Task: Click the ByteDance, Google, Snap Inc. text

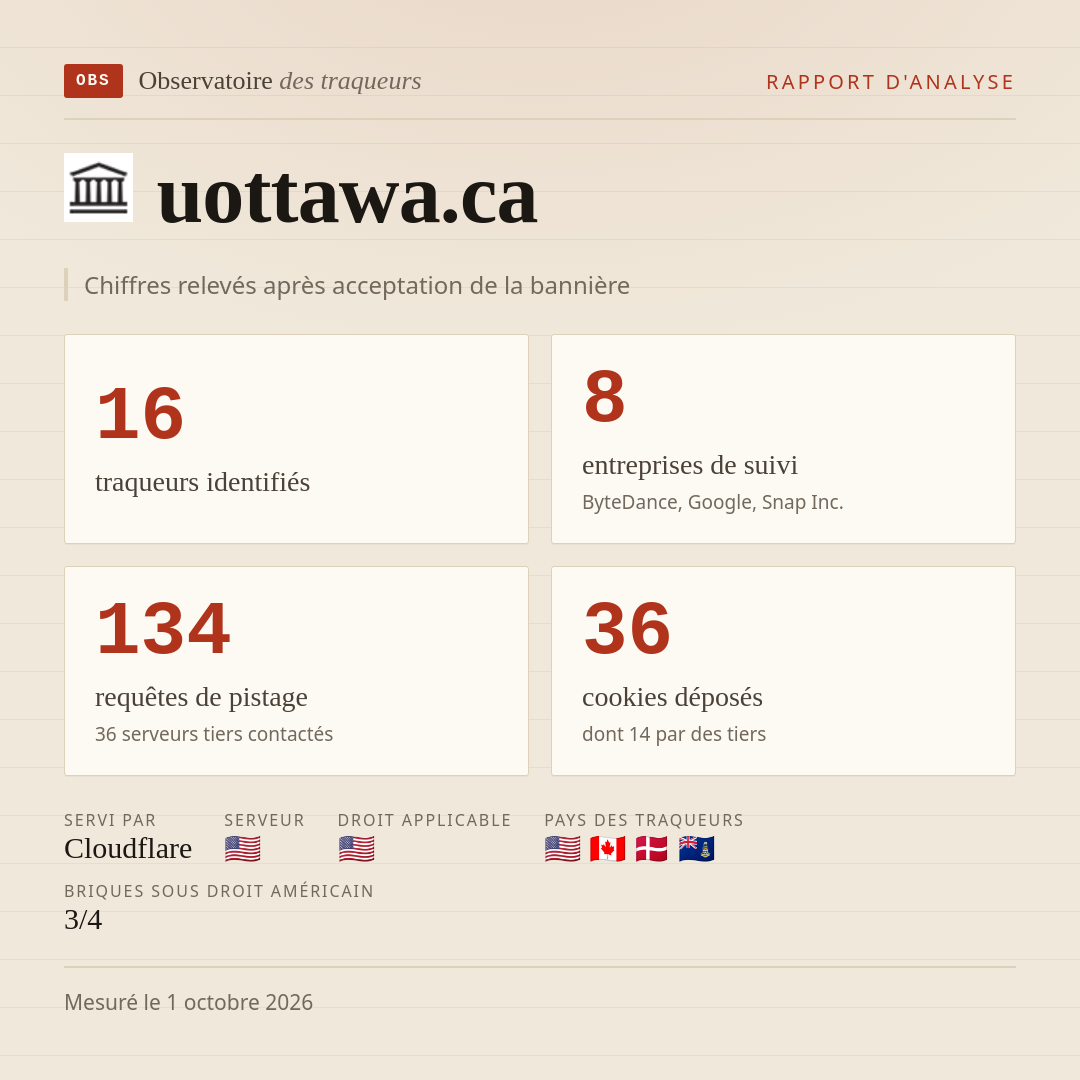Action: pos(712,502)
